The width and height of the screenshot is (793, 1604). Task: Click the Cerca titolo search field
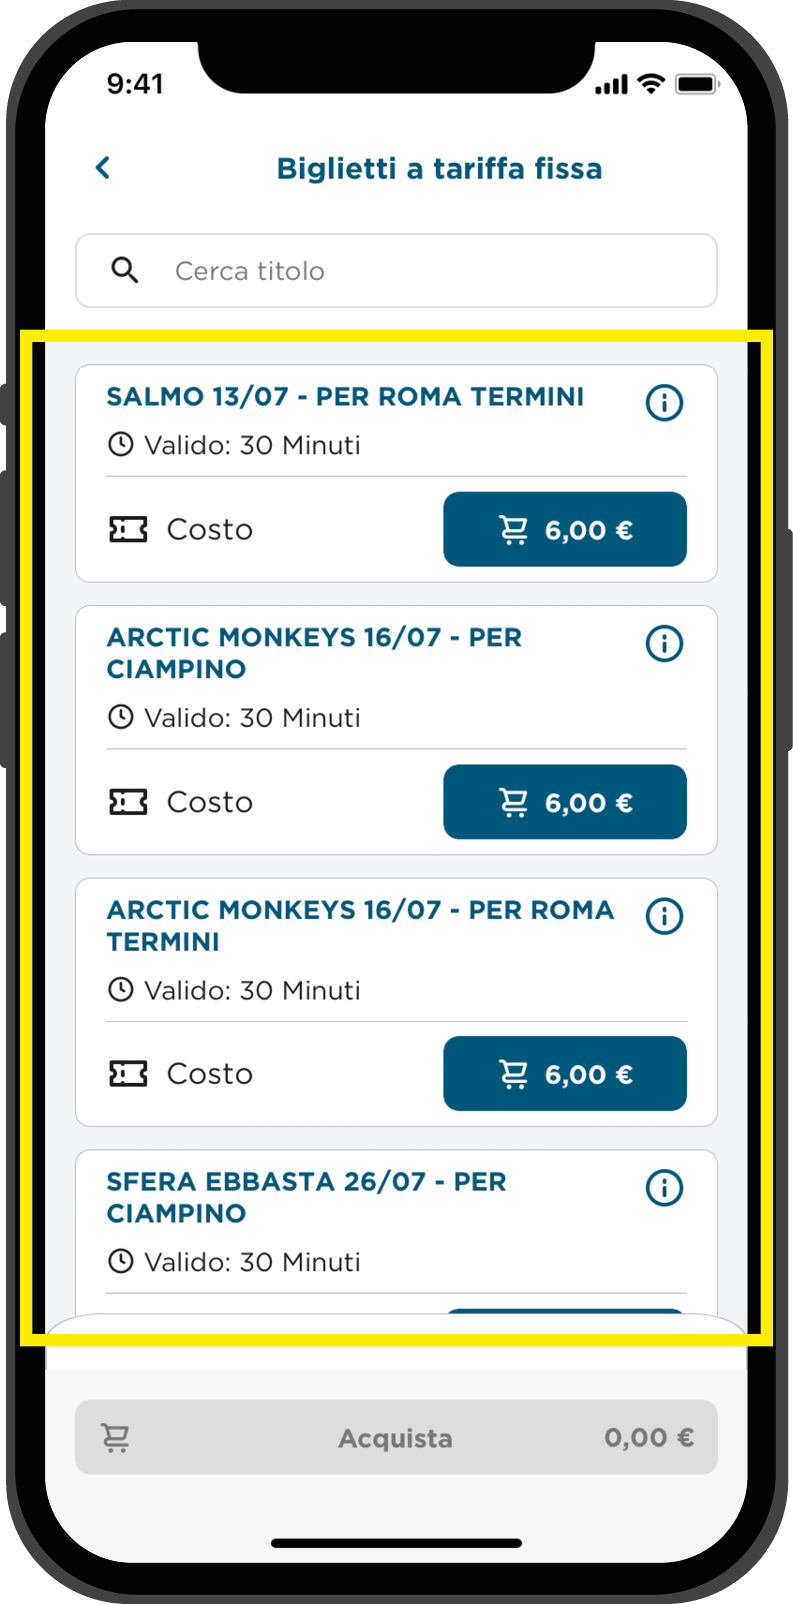(396, 271)
